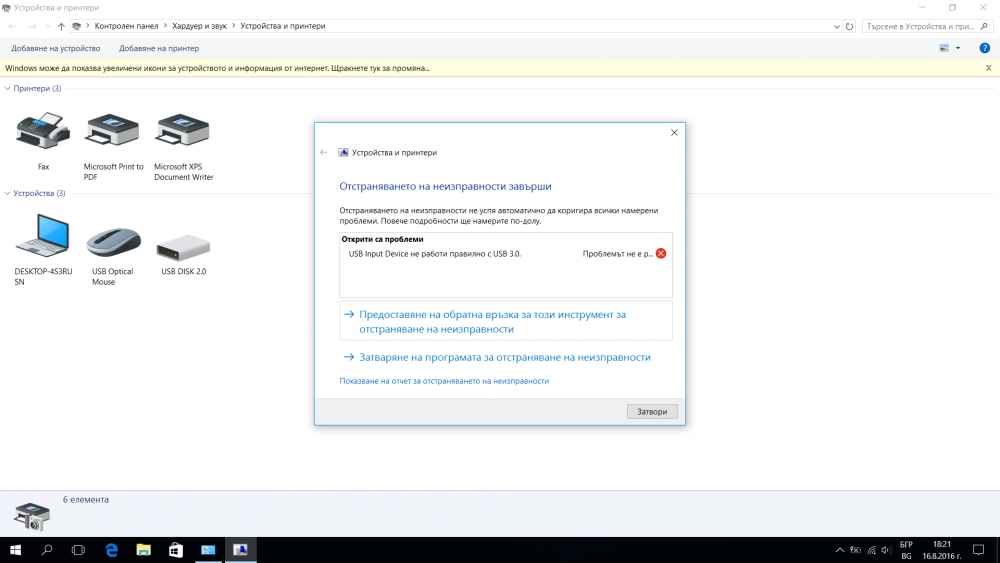Click Устройства и принтери breadcrumb
Image resolution: width=1000 pixels, height=563 pixels.
tap(283, 26)
